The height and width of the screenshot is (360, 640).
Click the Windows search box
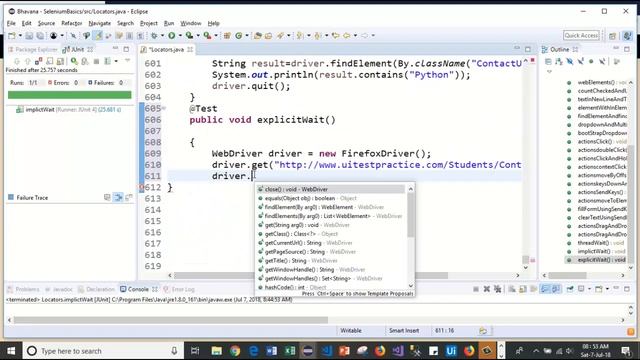pos(102,351)
